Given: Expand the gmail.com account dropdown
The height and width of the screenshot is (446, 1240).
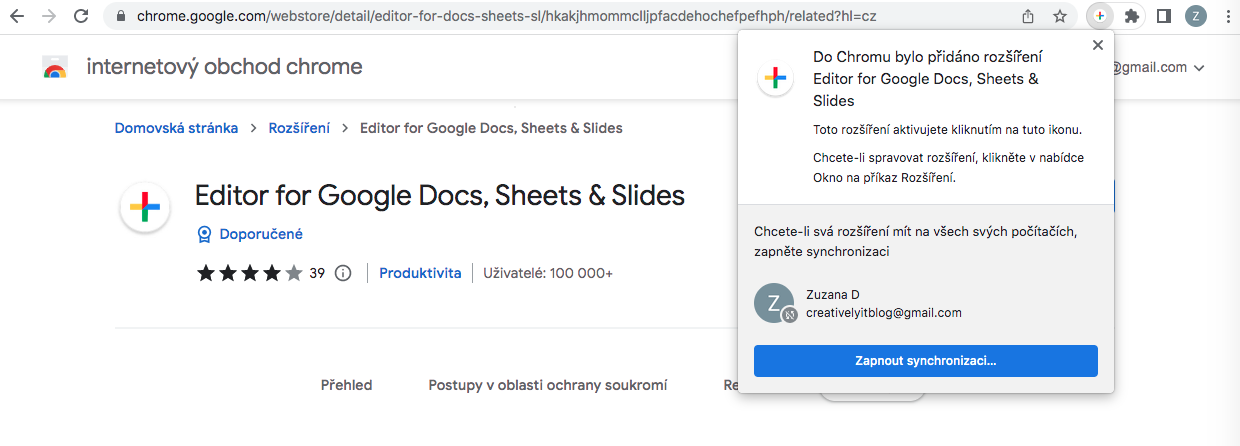Looking at the screenshot, I should click(1199, 68).
